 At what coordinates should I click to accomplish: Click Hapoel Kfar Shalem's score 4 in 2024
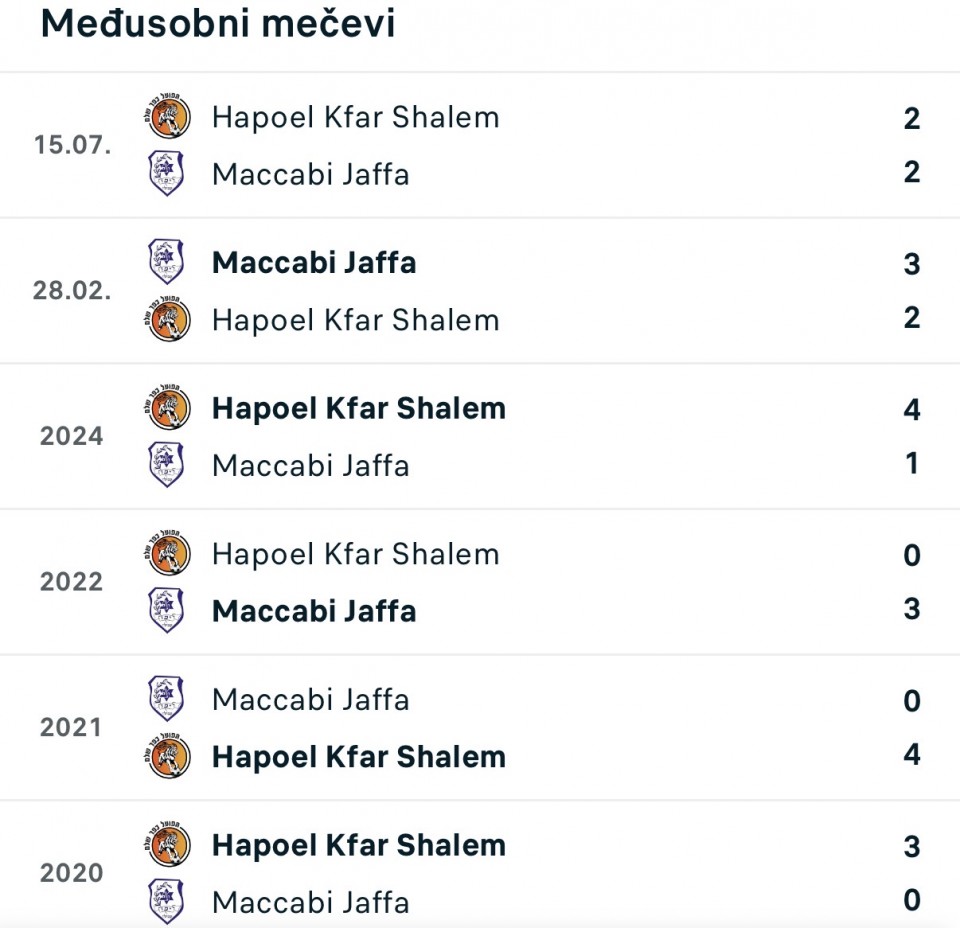coord(911,409)
